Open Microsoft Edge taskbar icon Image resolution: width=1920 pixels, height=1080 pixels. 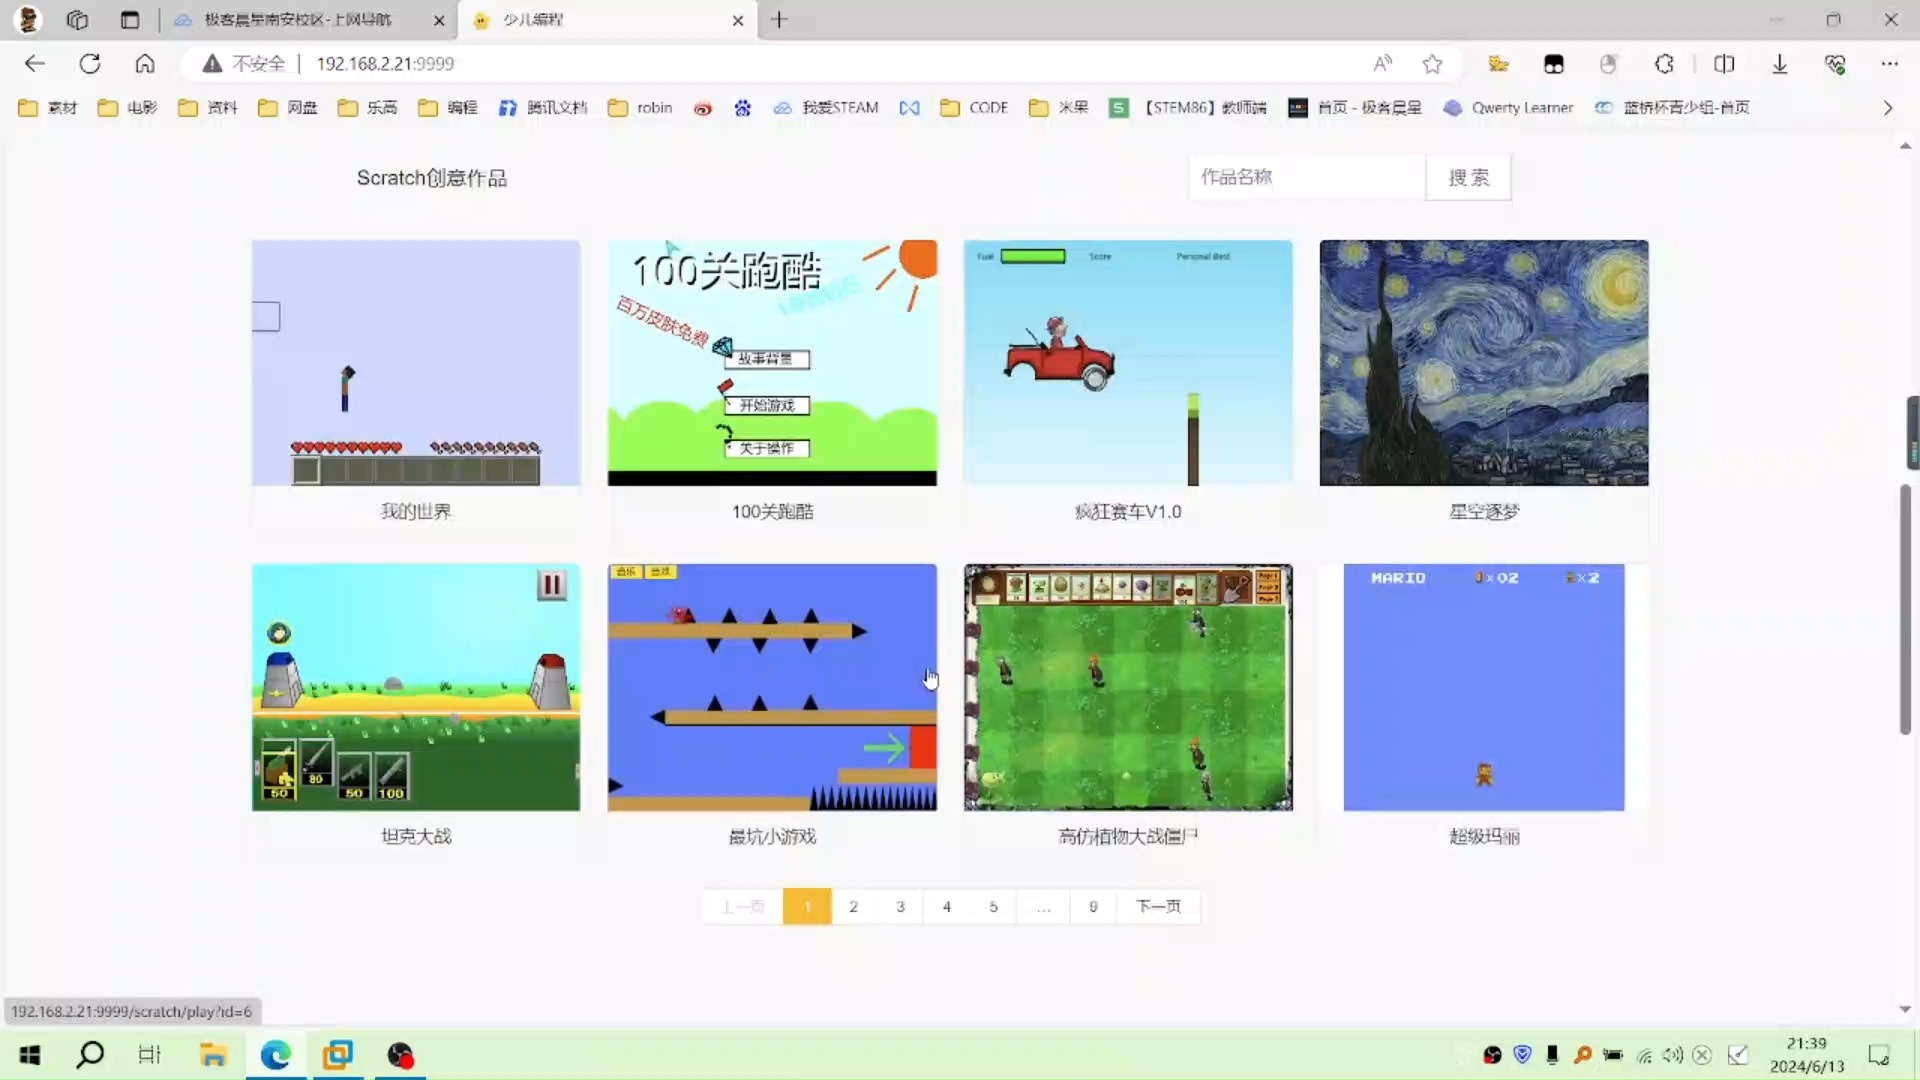pyautogui.click(x=275, y=1055)
